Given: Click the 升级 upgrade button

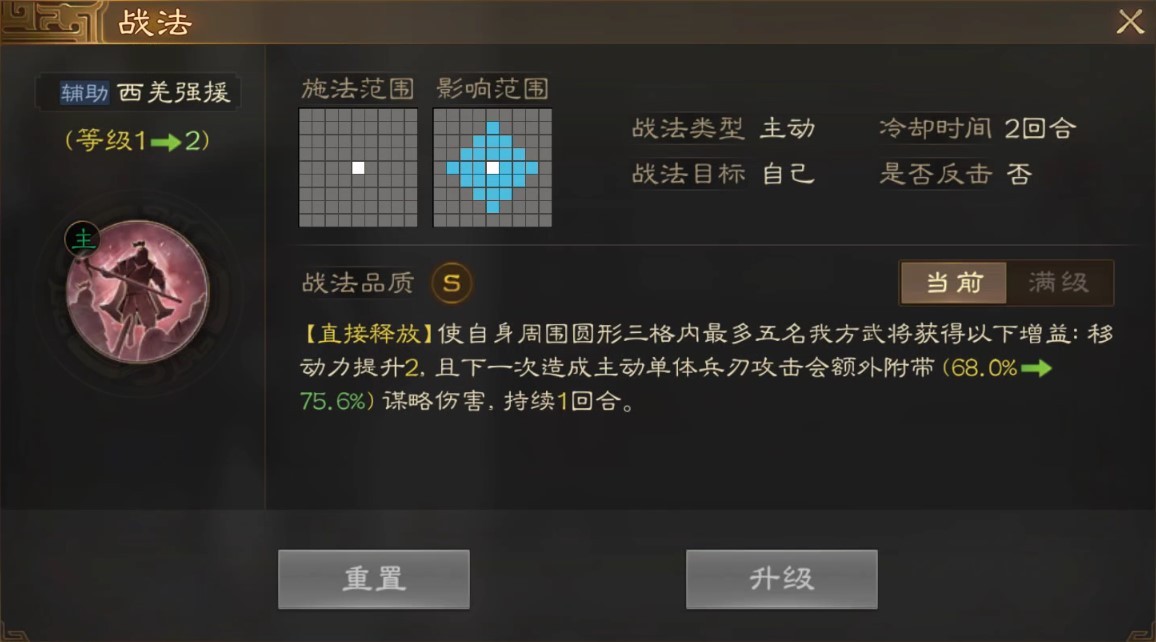Looking at the screenshot, I should click(x=781, y=579).
